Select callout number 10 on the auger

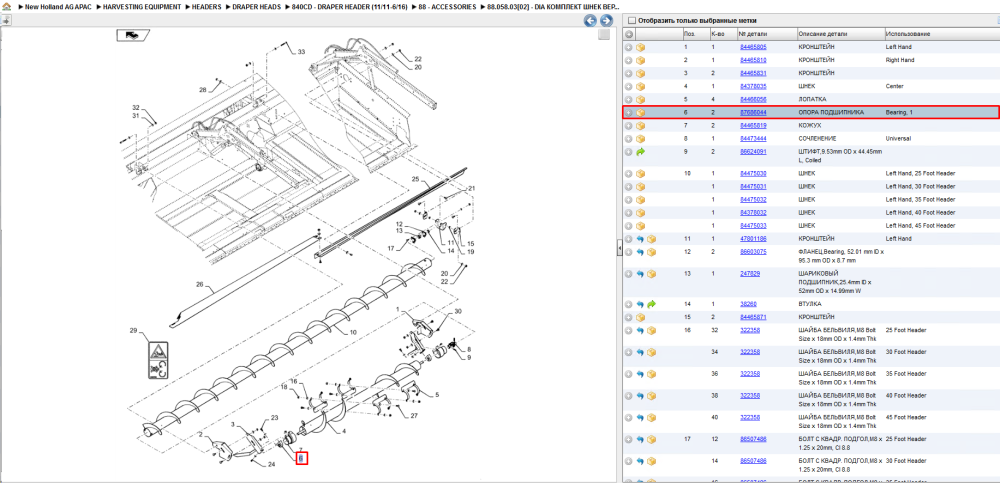(x=352, y=332)
